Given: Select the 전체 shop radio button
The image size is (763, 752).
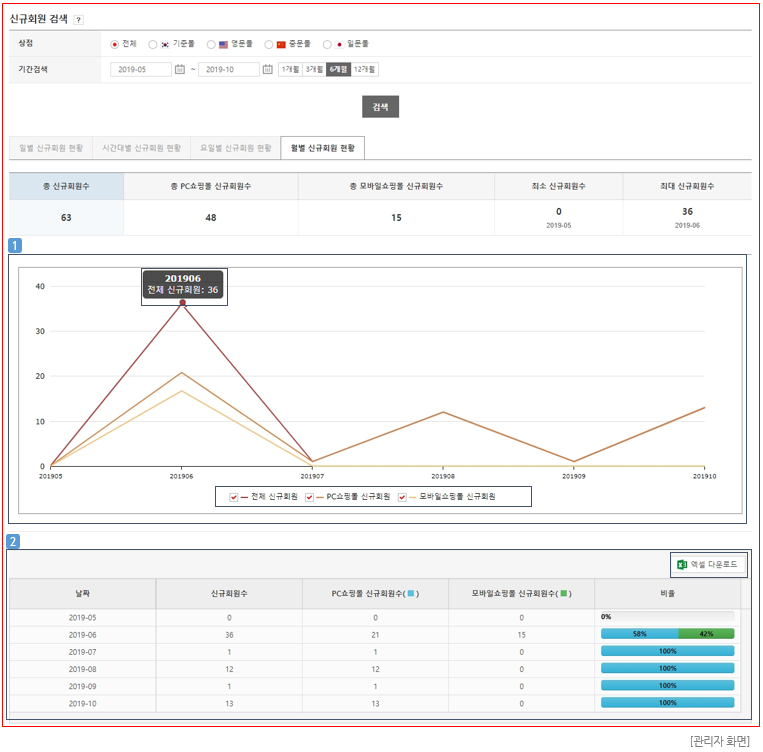Looking at the screenshot, I should (115, 44).
